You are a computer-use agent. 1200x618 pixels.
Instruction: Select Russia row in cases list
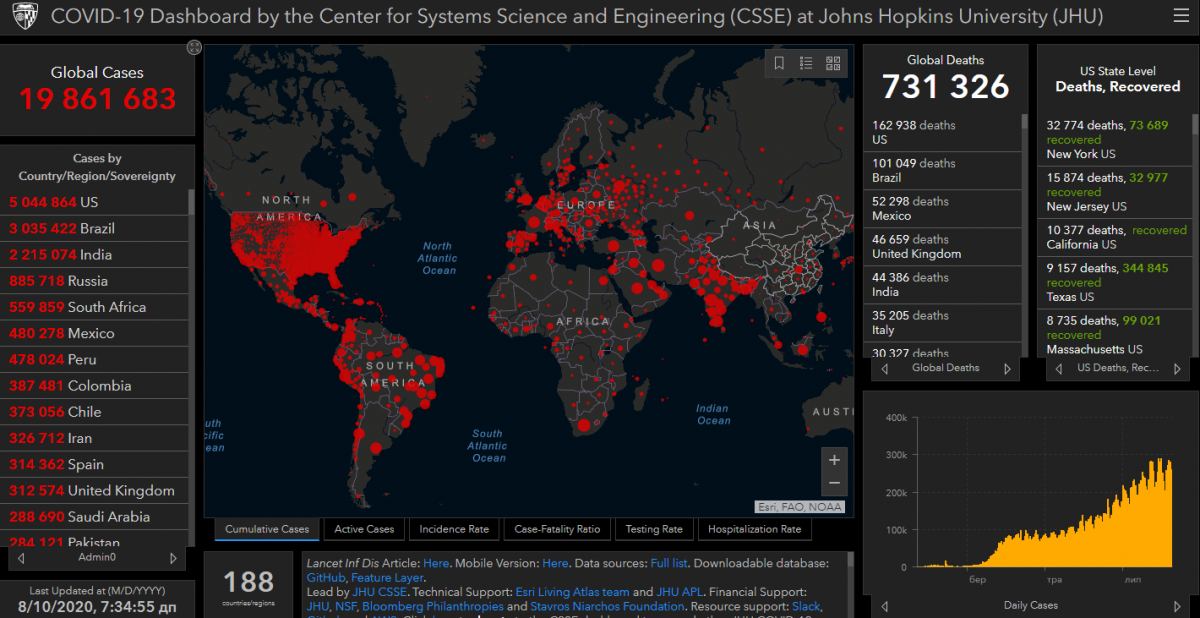94,280
